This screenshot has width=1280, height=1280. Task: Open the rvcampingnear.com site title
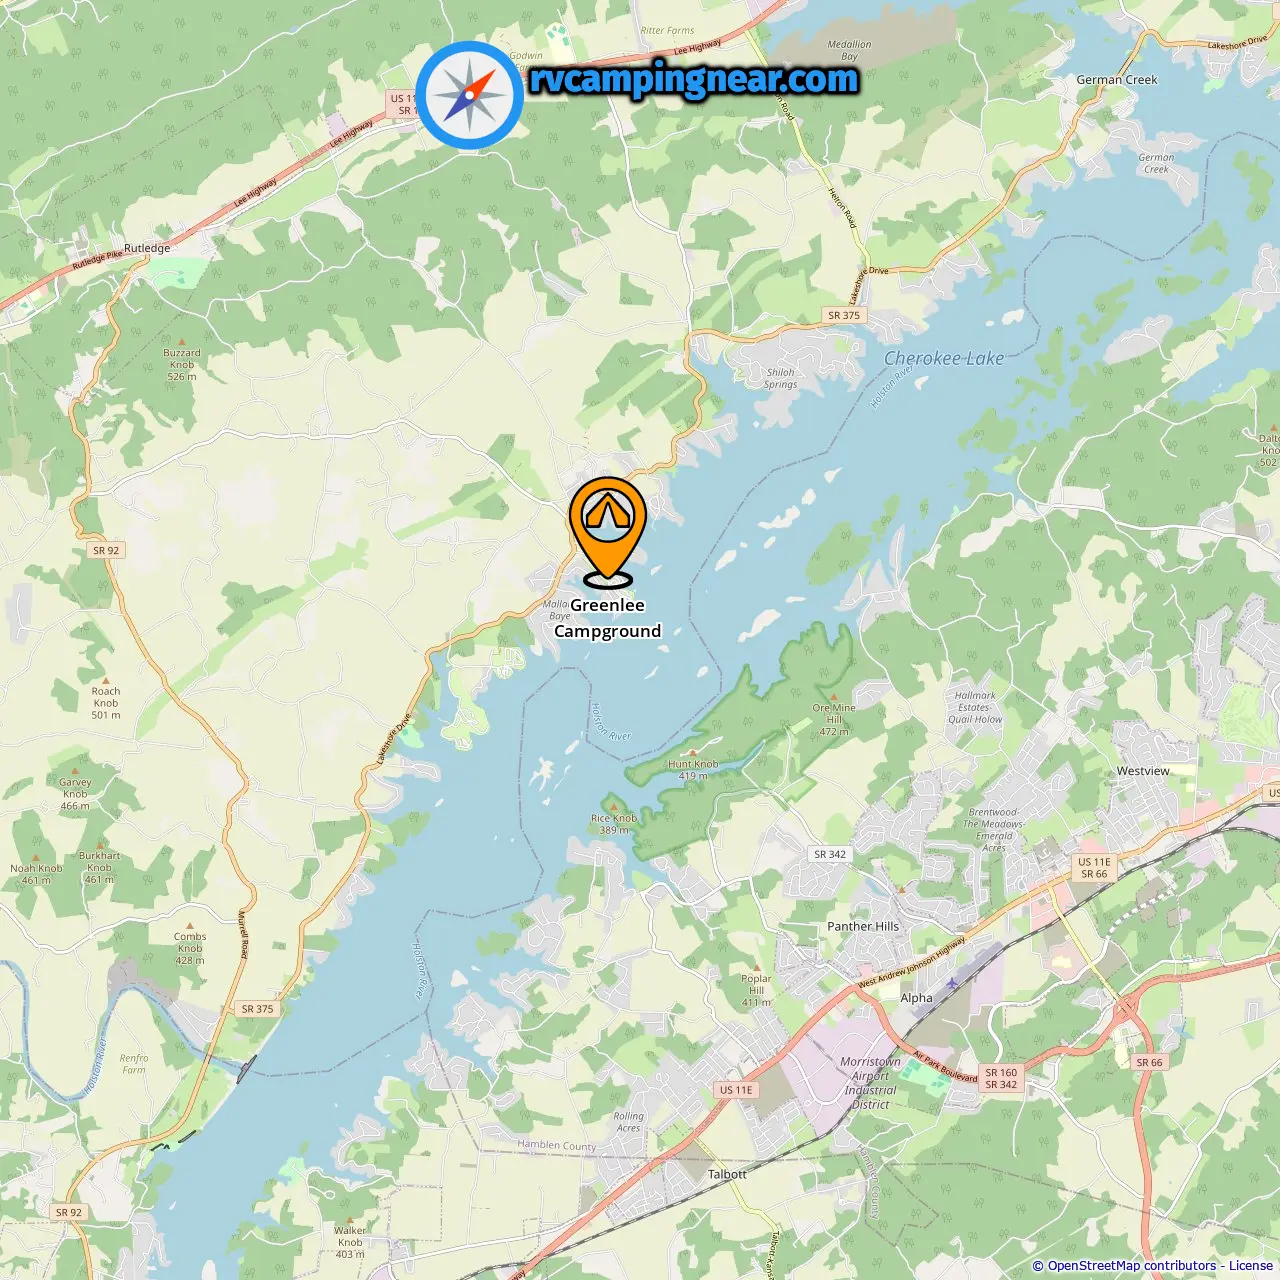[694, 79]
